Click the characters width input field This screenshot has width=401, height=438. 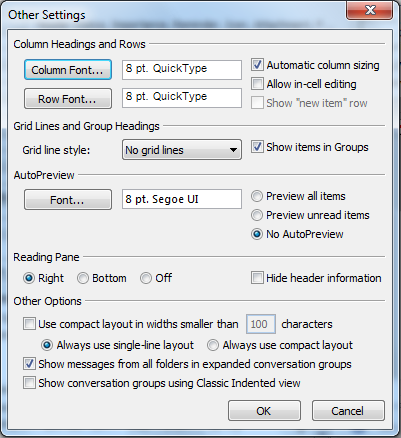261,324
